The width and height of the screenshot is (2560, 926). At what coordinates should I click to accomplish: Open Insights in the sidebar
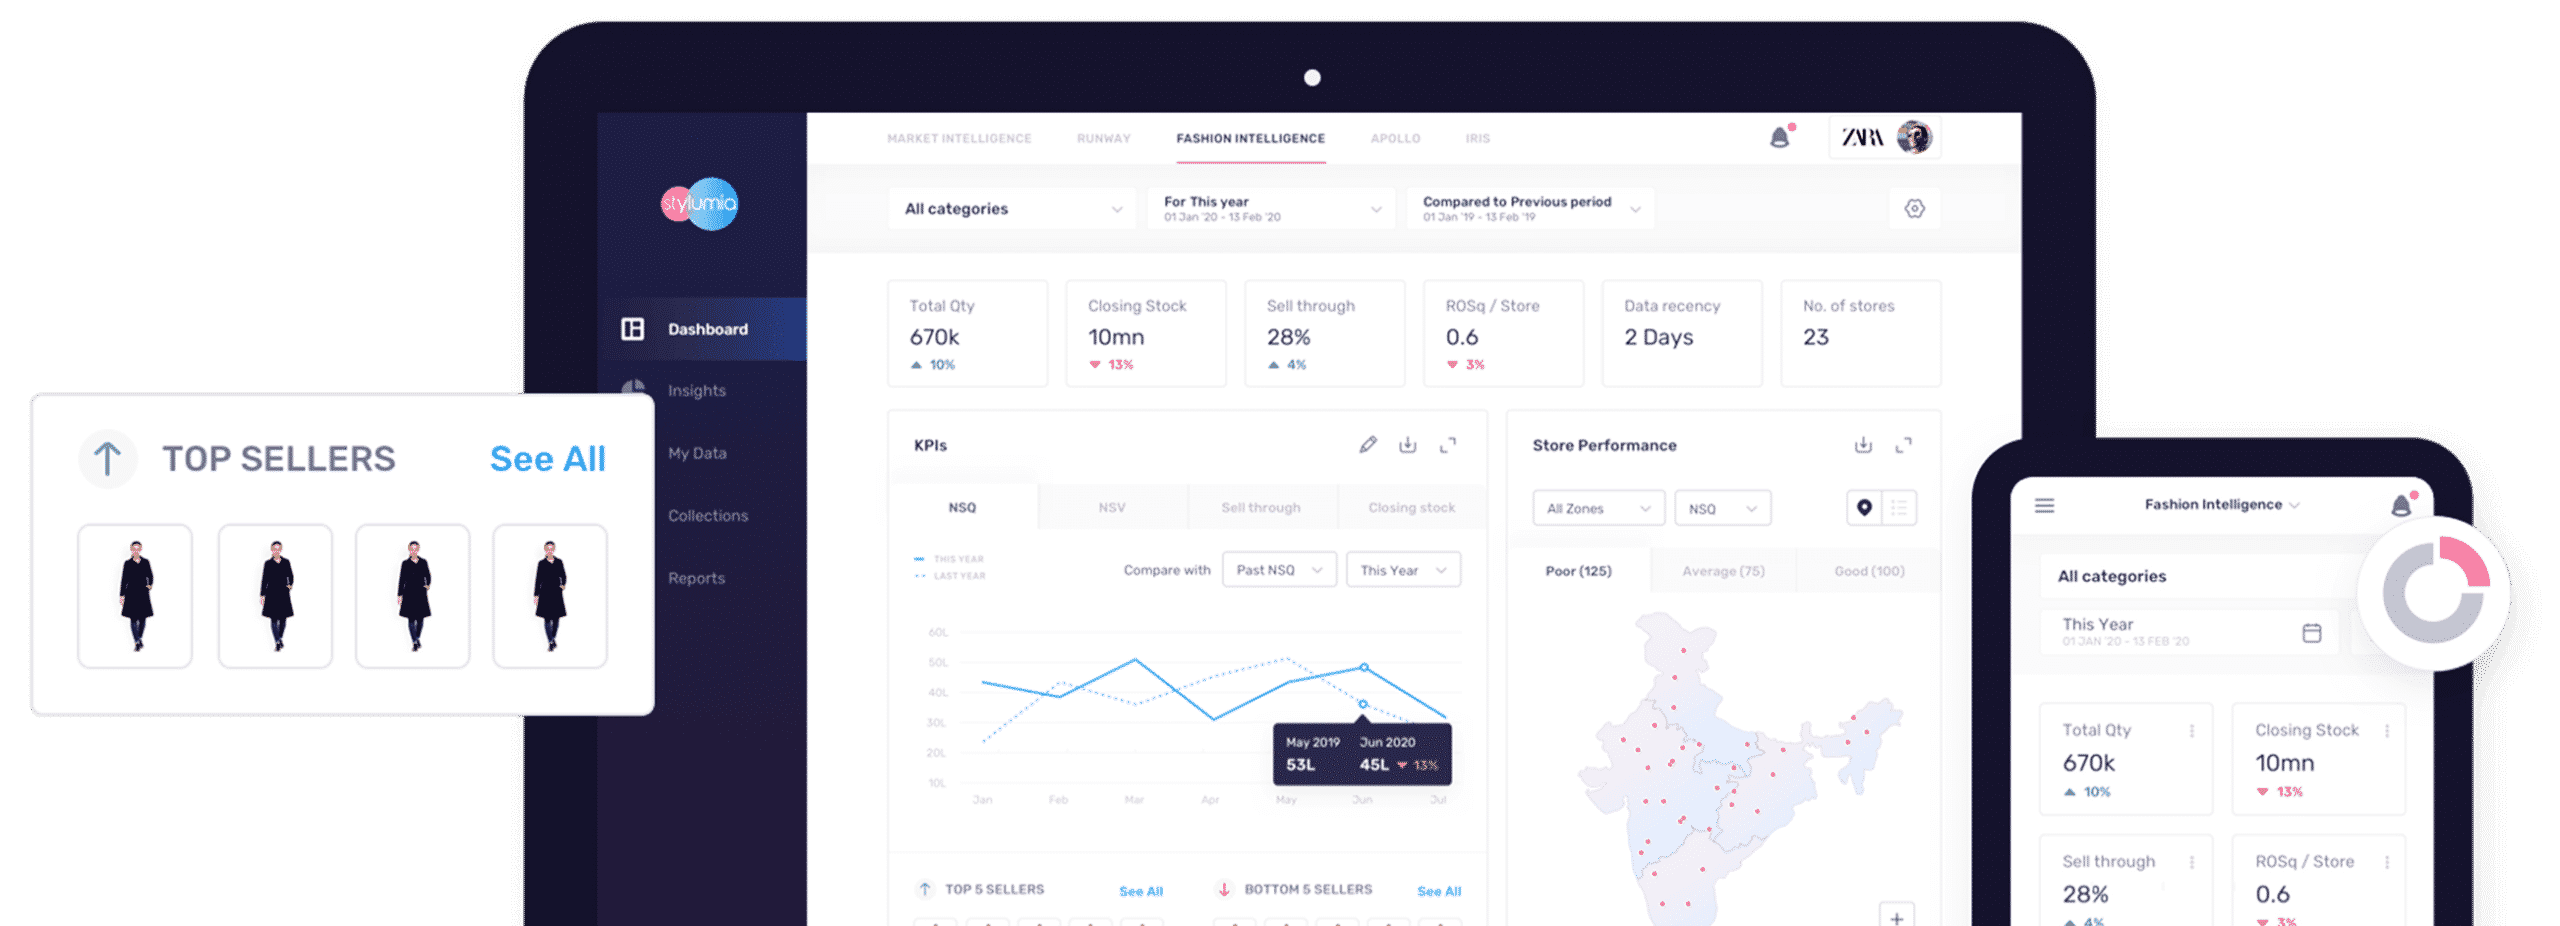pyautogui.click(x=697, y=391)
